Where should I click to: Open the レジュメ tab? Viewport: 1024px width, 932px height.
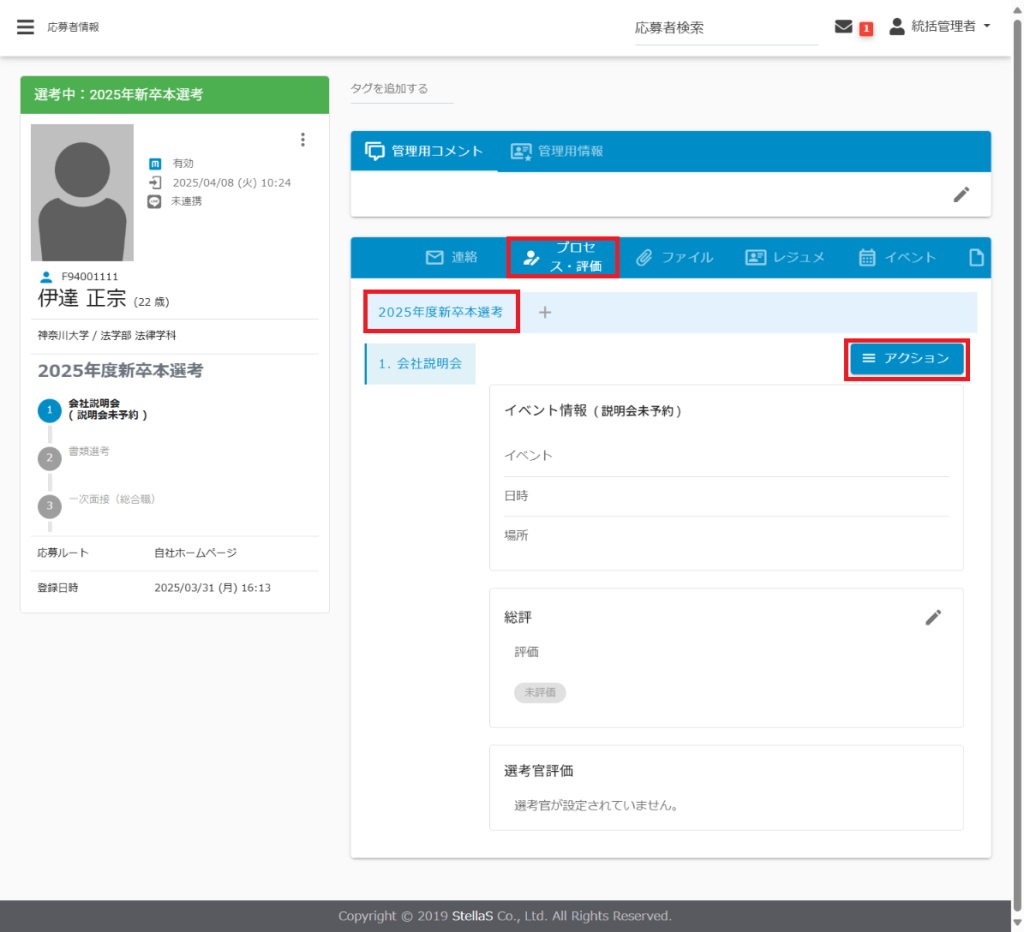click(785, 258)
